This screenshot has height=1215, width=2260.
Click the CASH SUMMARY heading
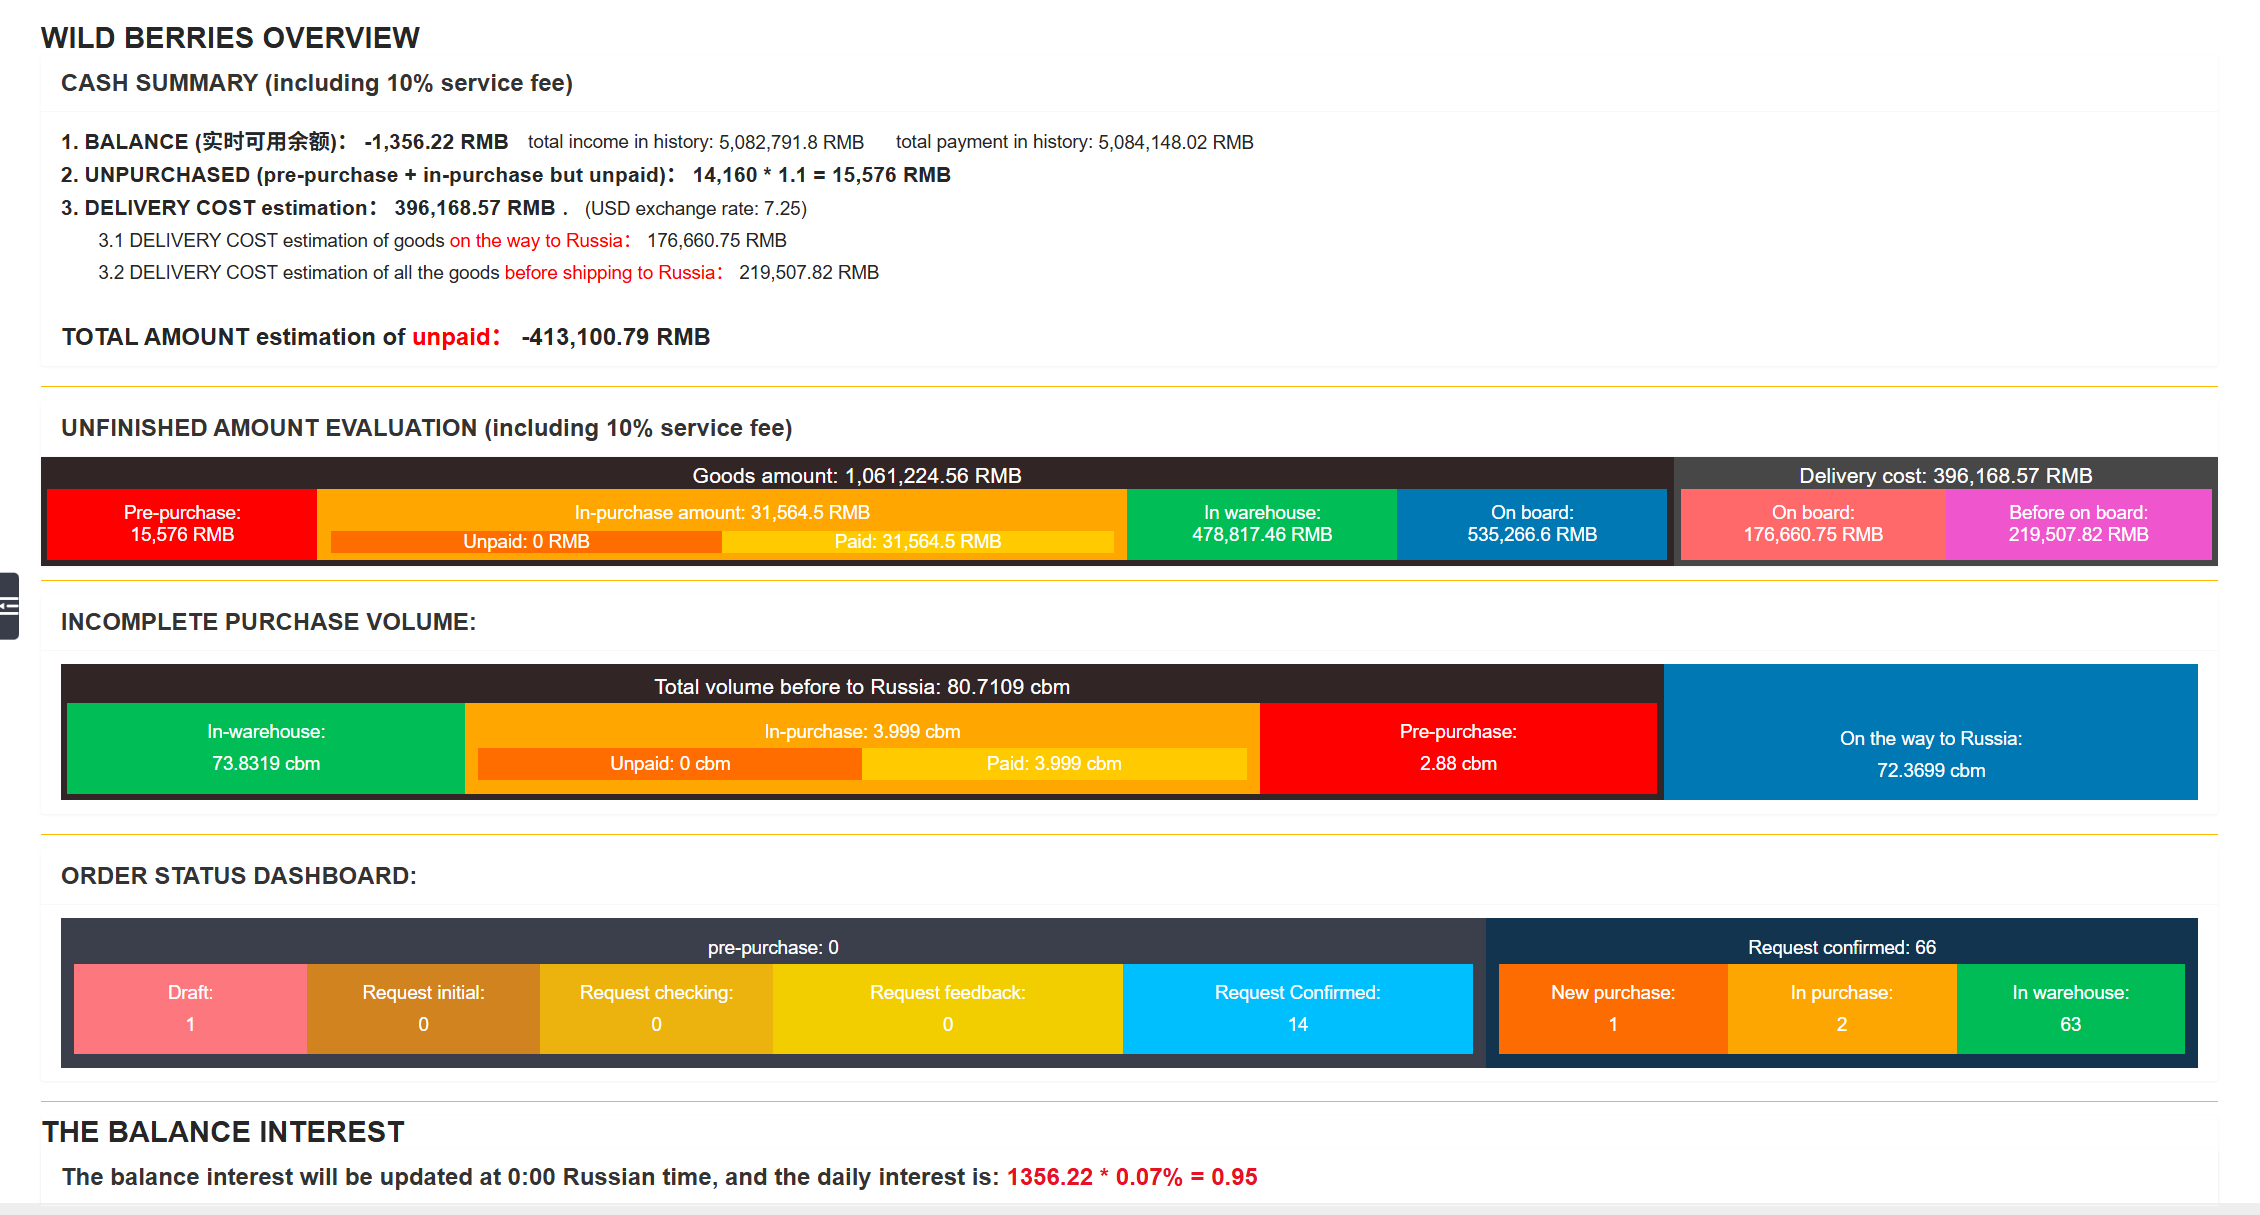pos(317,83)
